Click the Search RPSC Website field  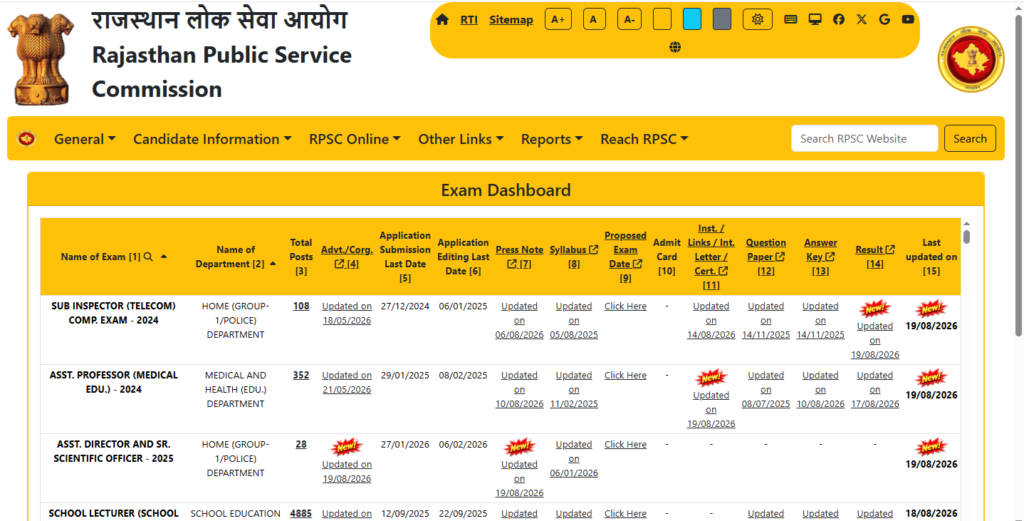pos(865,138)
